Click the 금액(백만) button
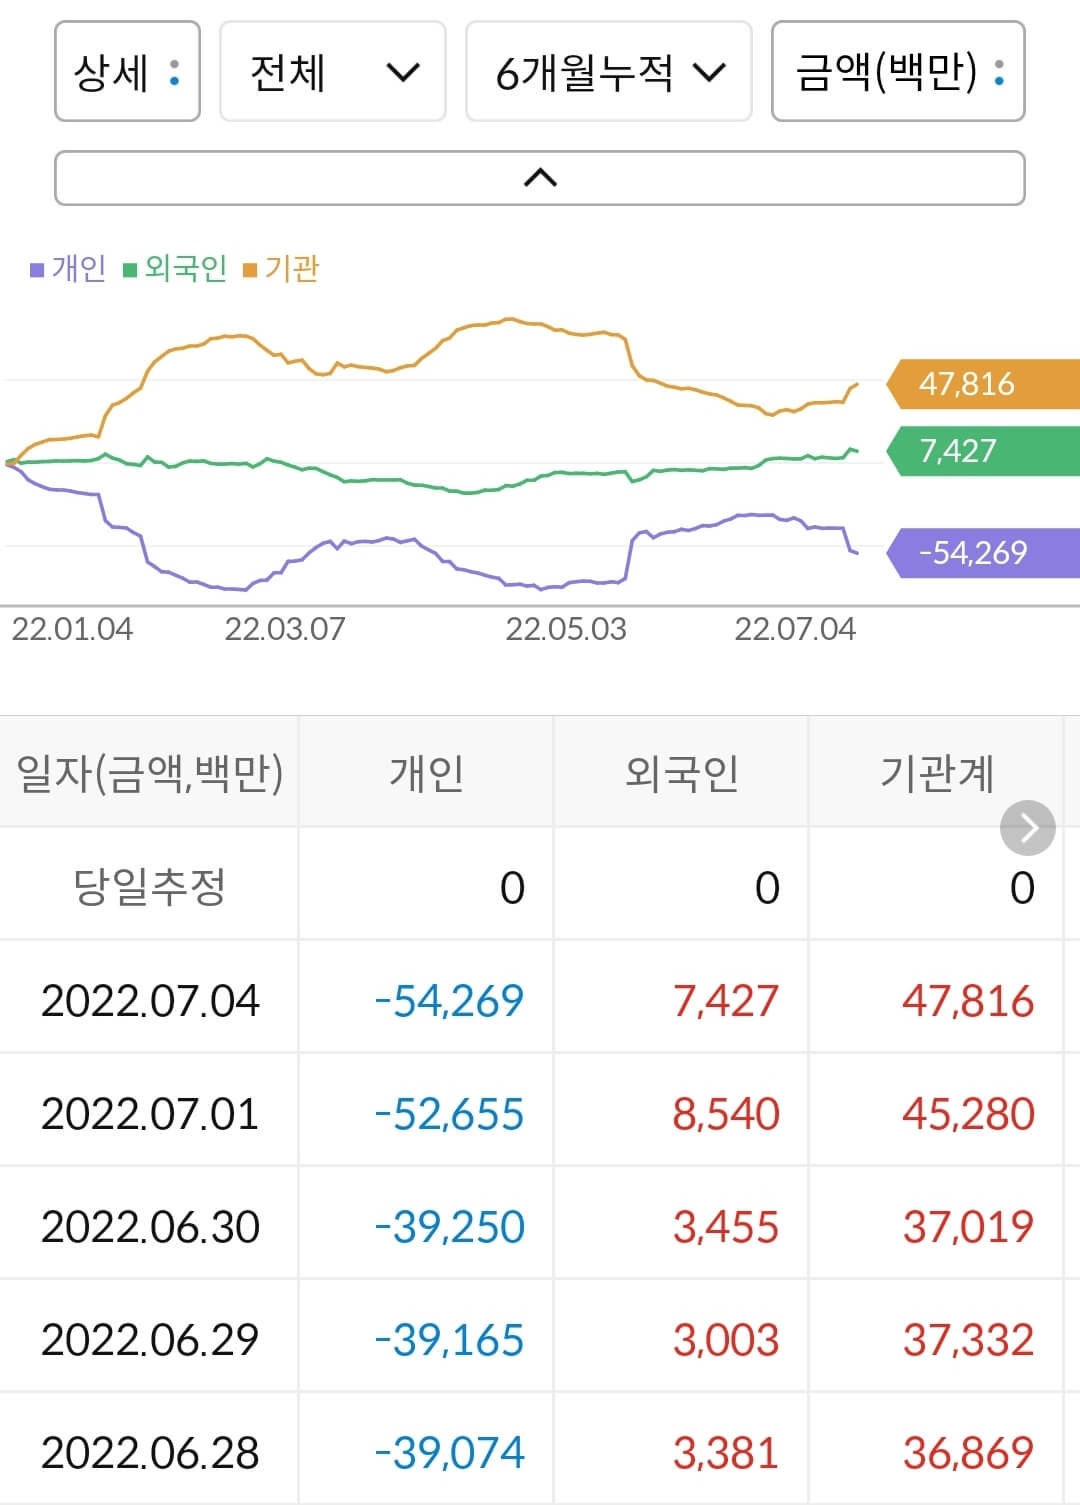 (898, 72)
